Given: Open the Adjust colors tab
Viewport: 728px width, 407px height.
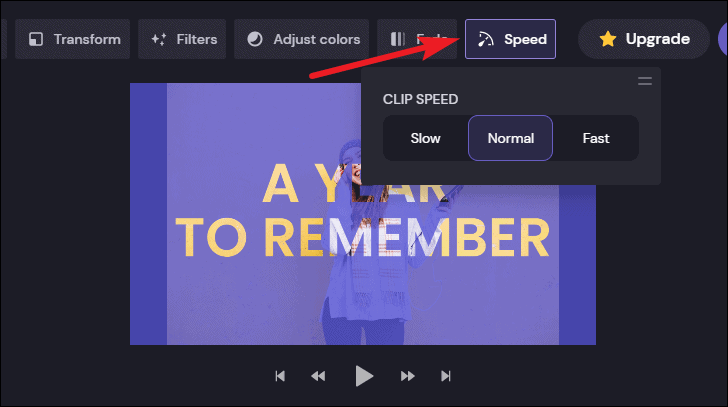Looking at the screenshot, I should 301,39.
